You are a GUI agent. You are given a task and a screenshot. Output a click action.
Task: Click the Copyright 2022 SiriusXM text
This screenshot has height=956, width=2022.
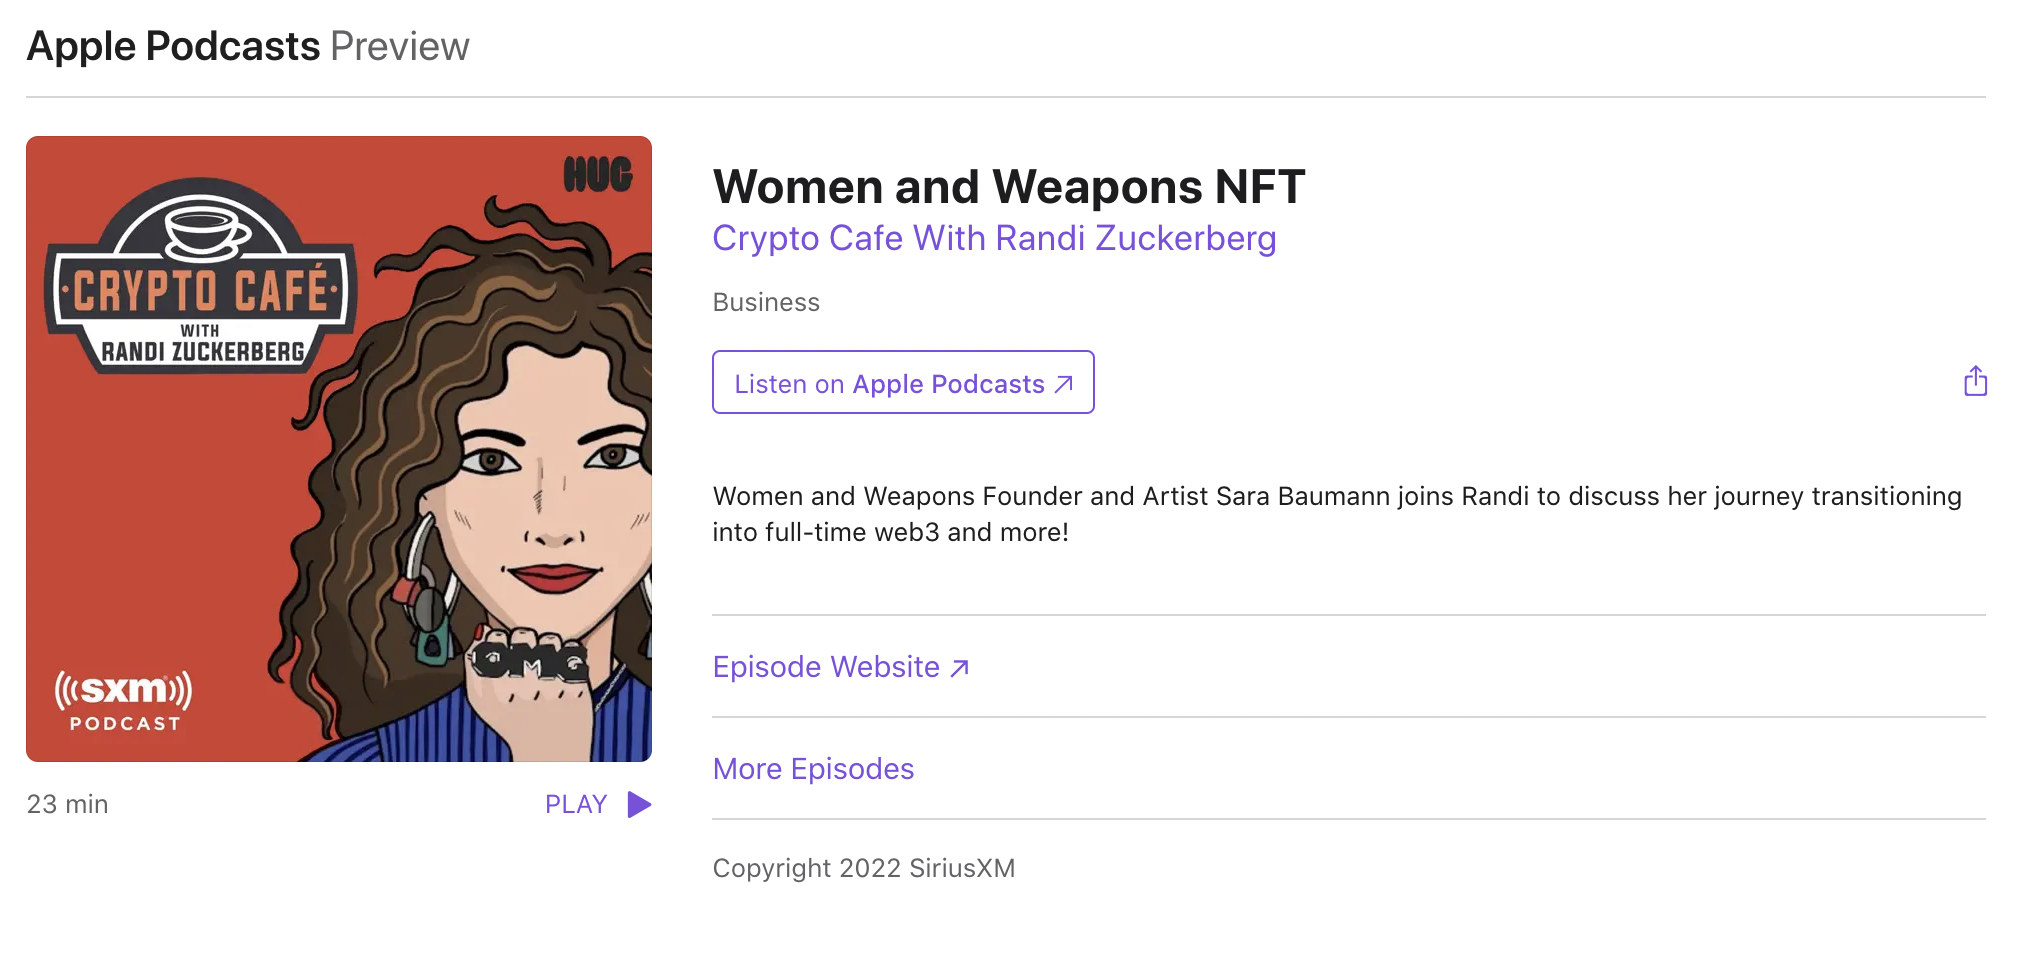(864, 868)
